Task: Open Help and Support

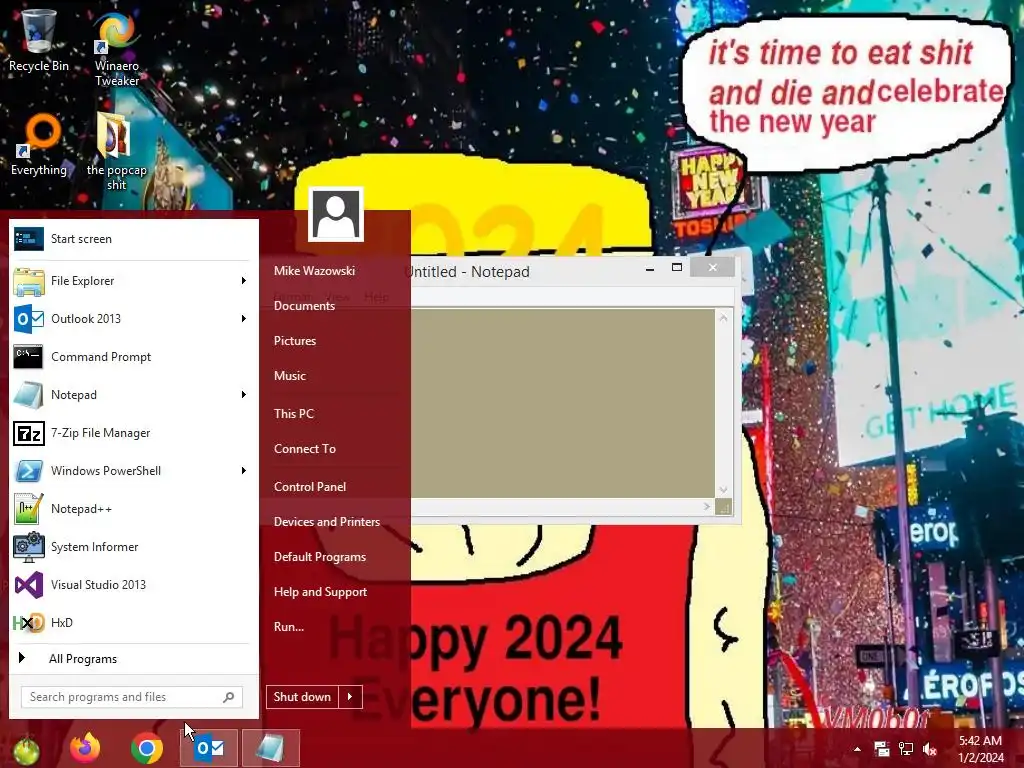Action: click(320, 592)
